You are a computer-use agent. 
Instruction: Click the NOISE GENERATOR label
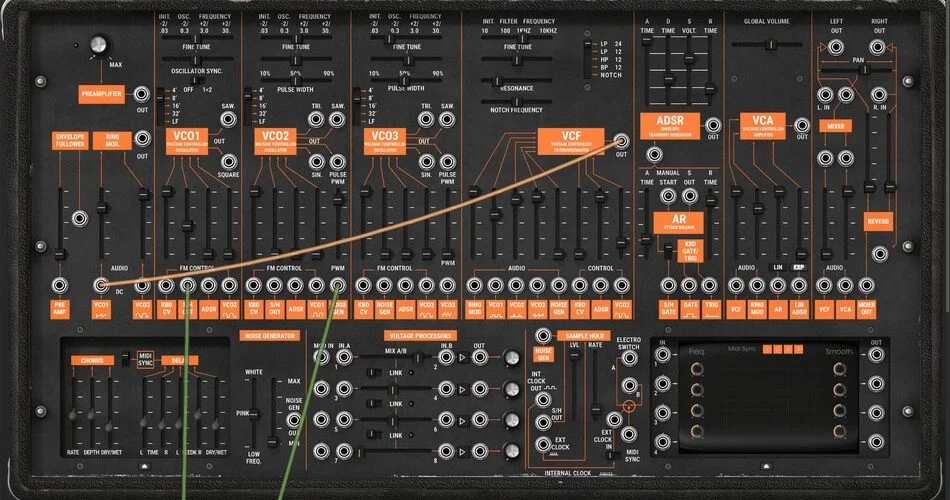coord(270,336)
